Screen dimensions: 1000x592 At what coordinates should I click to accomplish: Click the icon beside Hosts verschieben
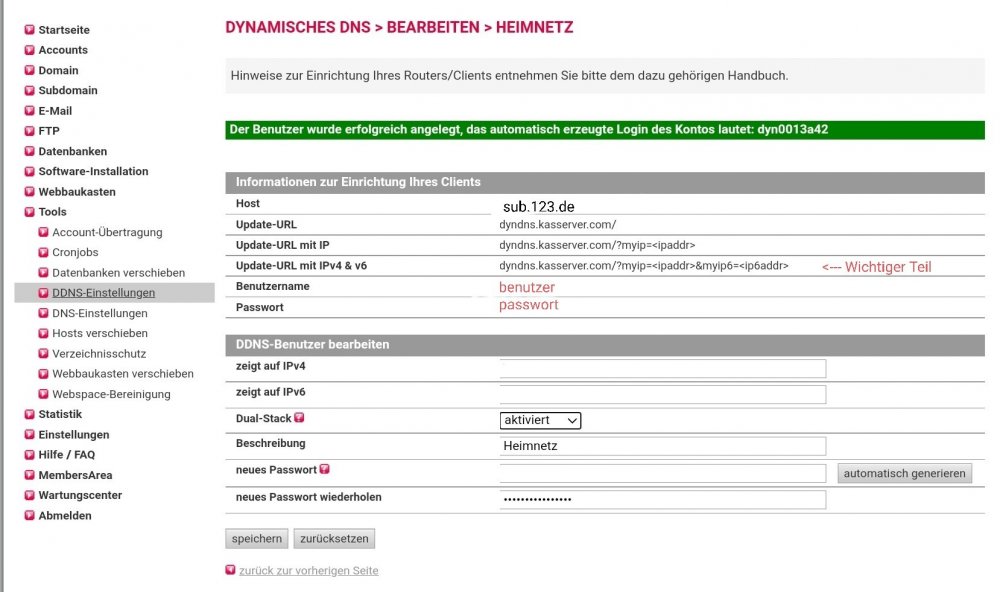tap(43, 333)
